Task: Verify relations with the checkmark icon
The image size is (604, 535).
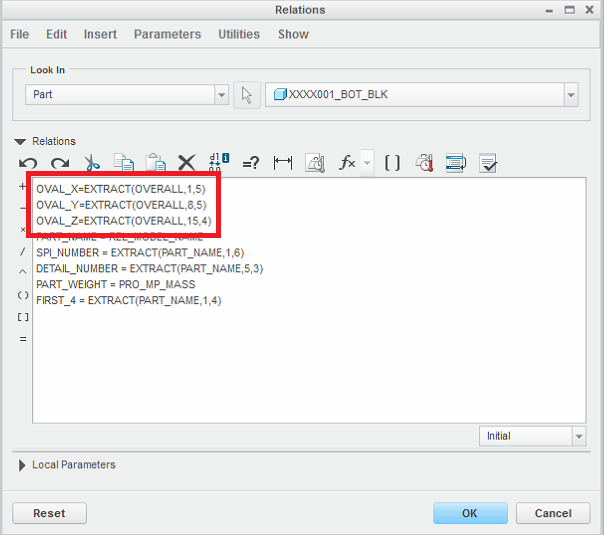Action: click(x=488, y=163)
